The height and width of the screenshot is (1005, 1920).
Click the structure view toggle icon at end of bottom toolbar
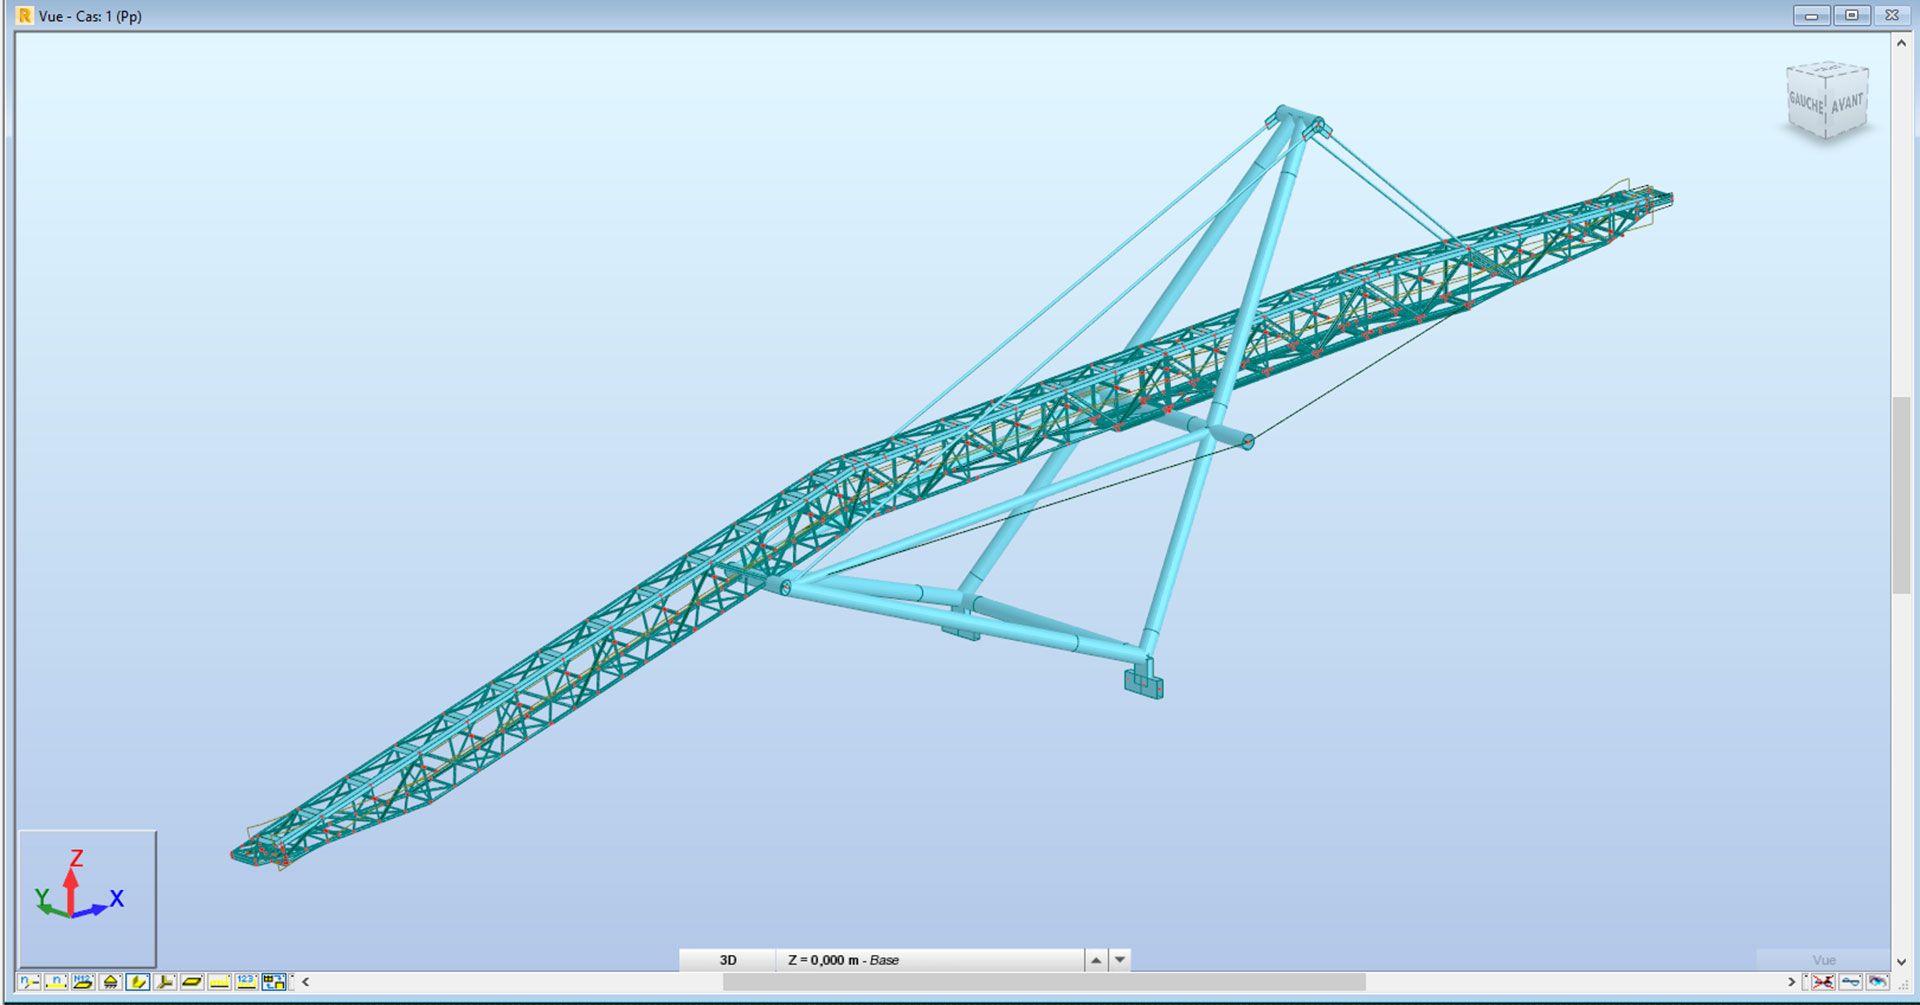pyautogui.click(x=274, y=982)
